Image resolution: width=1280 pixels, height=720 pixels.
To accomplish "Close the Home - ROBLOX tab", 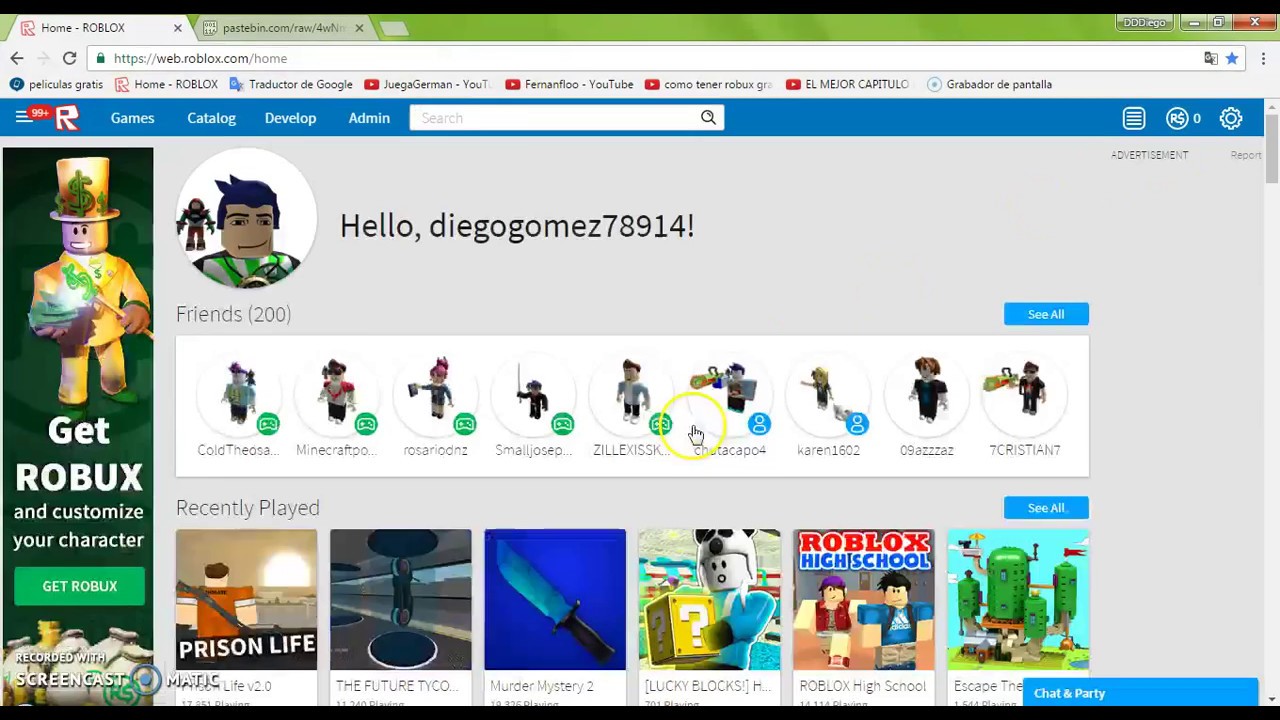I will click(178, 28).
